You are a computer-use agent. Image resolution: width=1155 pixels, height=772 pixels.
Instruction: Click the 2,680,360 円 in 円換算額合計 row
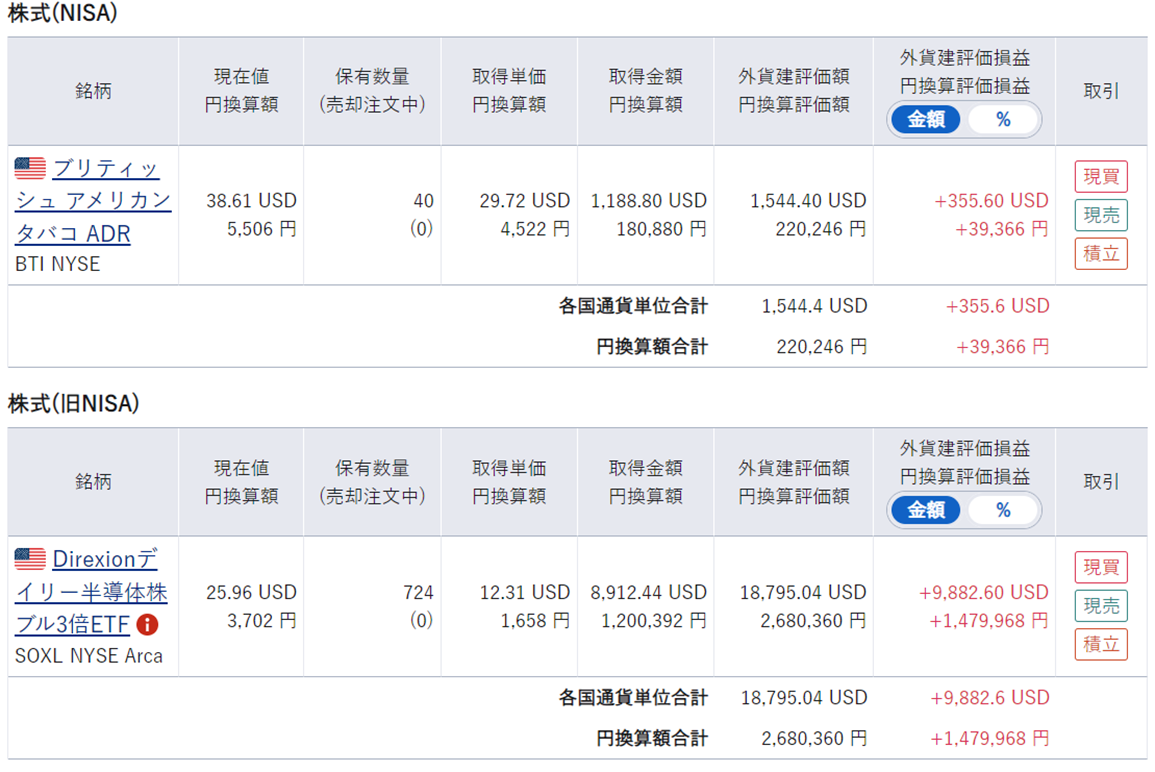(813, 738)
